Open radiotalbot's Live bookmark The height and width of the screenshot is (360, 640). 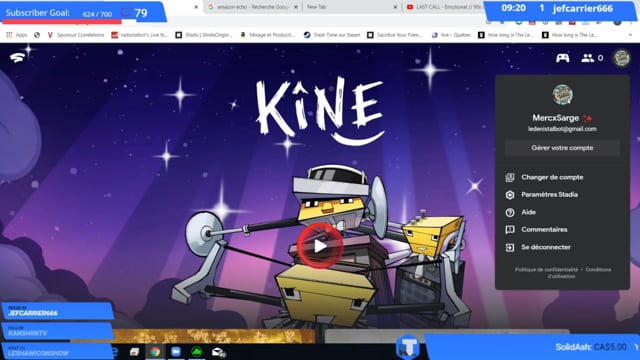[140, 35]
